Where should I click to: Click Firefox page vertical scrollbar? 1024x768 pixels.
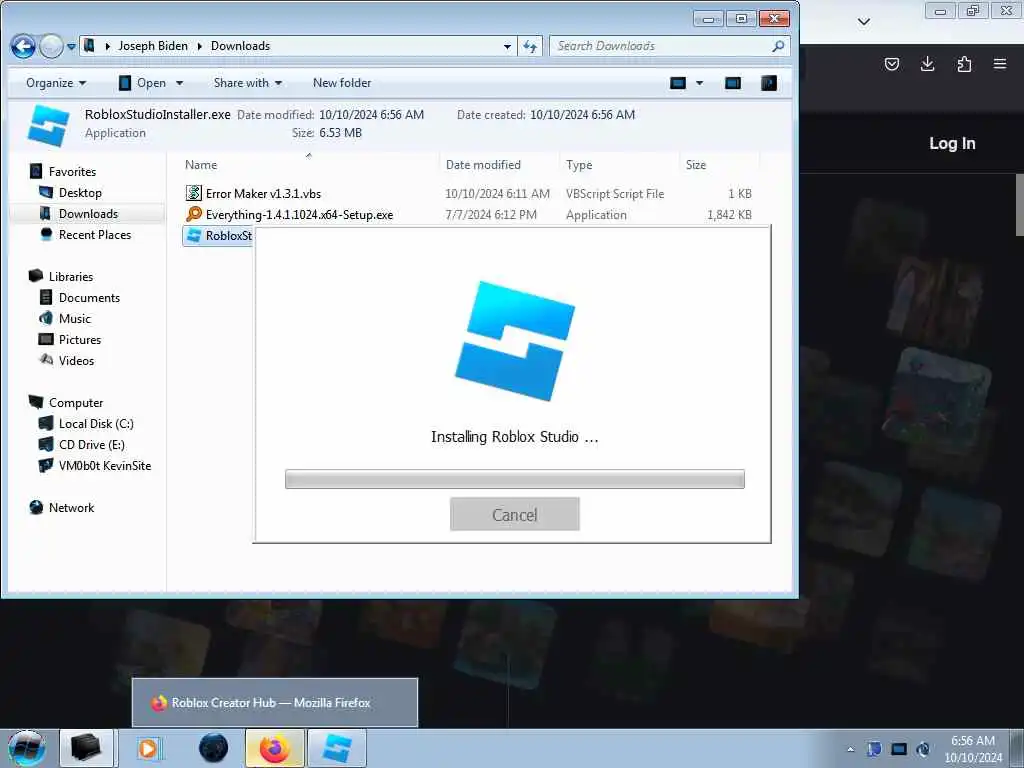pyautogui.click(x=1019, y=204)
